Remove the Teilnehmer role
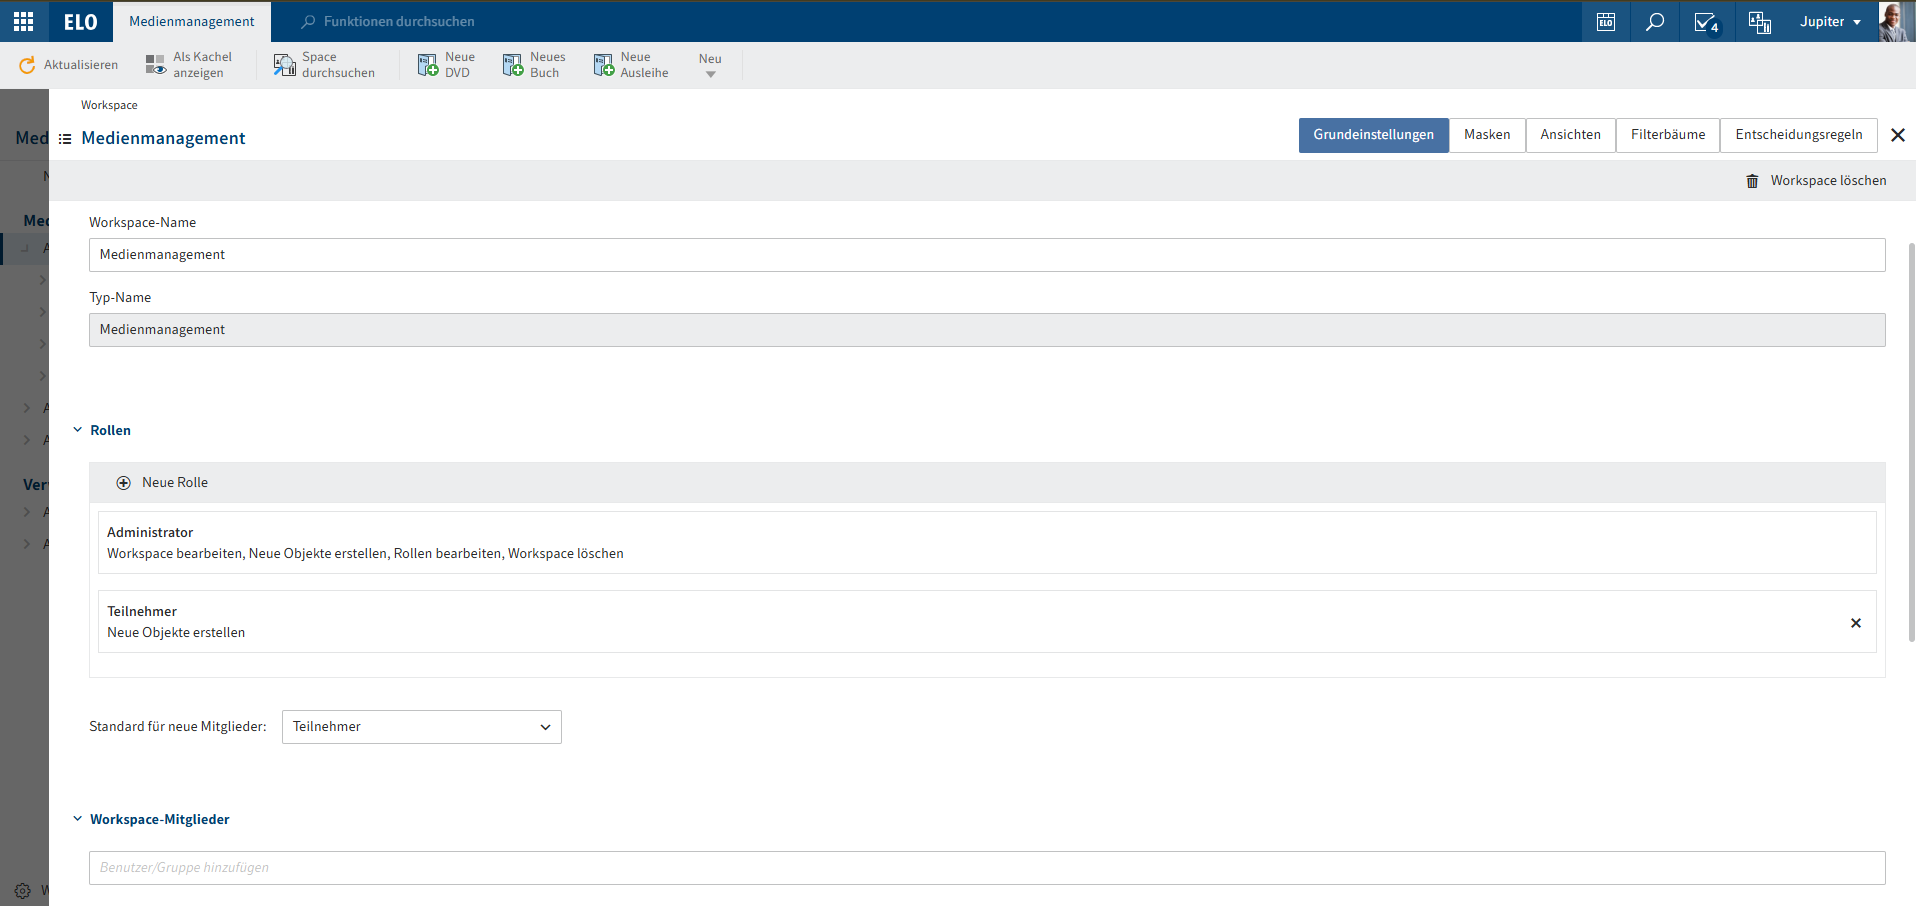This screenshot has height=906, width=1916. click(x=1855, y=623)
